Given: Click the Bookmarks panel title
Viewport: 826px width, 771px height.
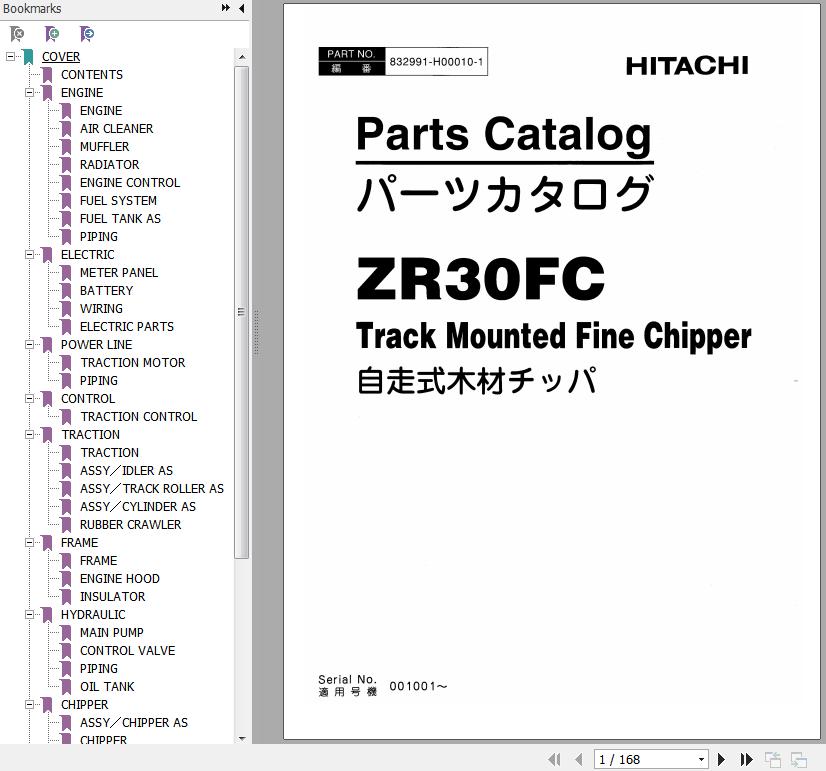Looking at the screenshot, I should point(32,8).
